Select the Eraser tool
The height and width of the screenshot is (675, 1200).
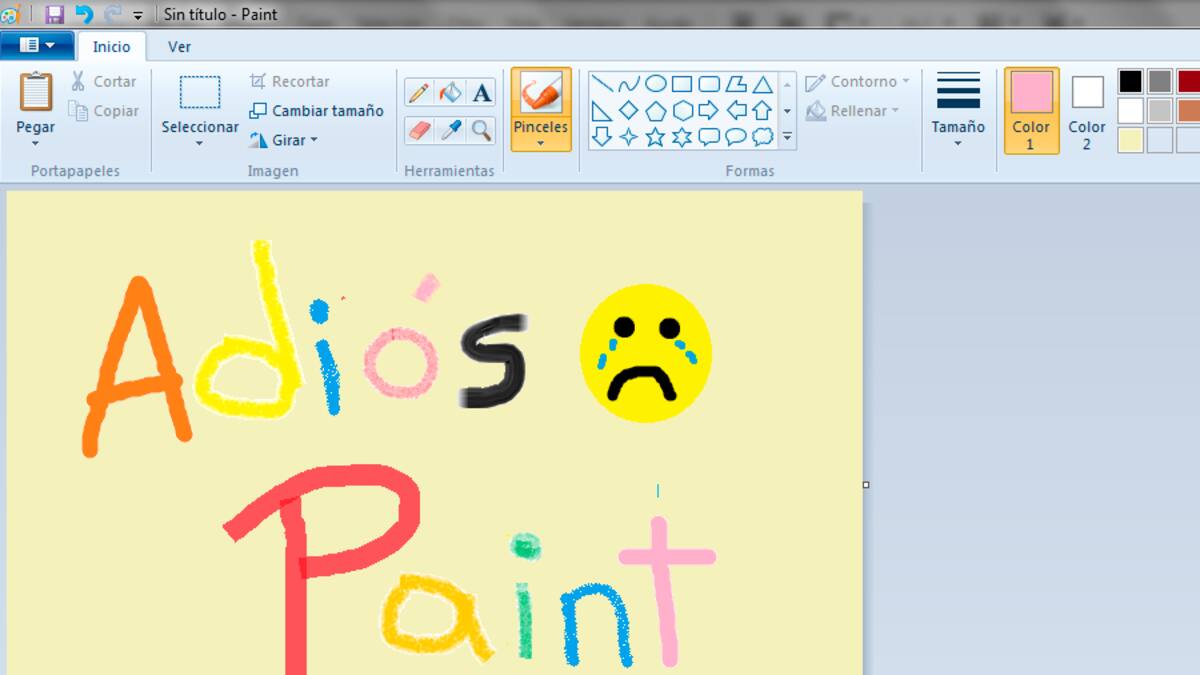click(419, 130)
